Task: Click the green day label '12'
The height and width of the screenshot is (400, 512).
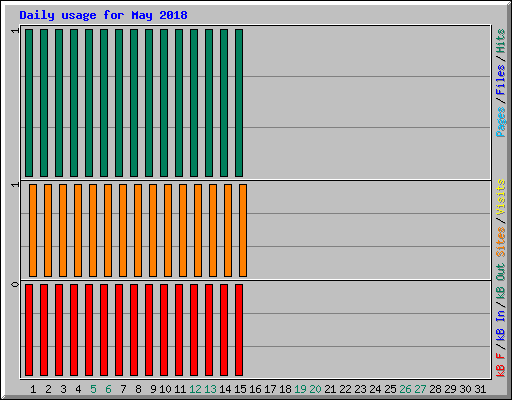Action: pyautogui.click(x=195, y=389)
